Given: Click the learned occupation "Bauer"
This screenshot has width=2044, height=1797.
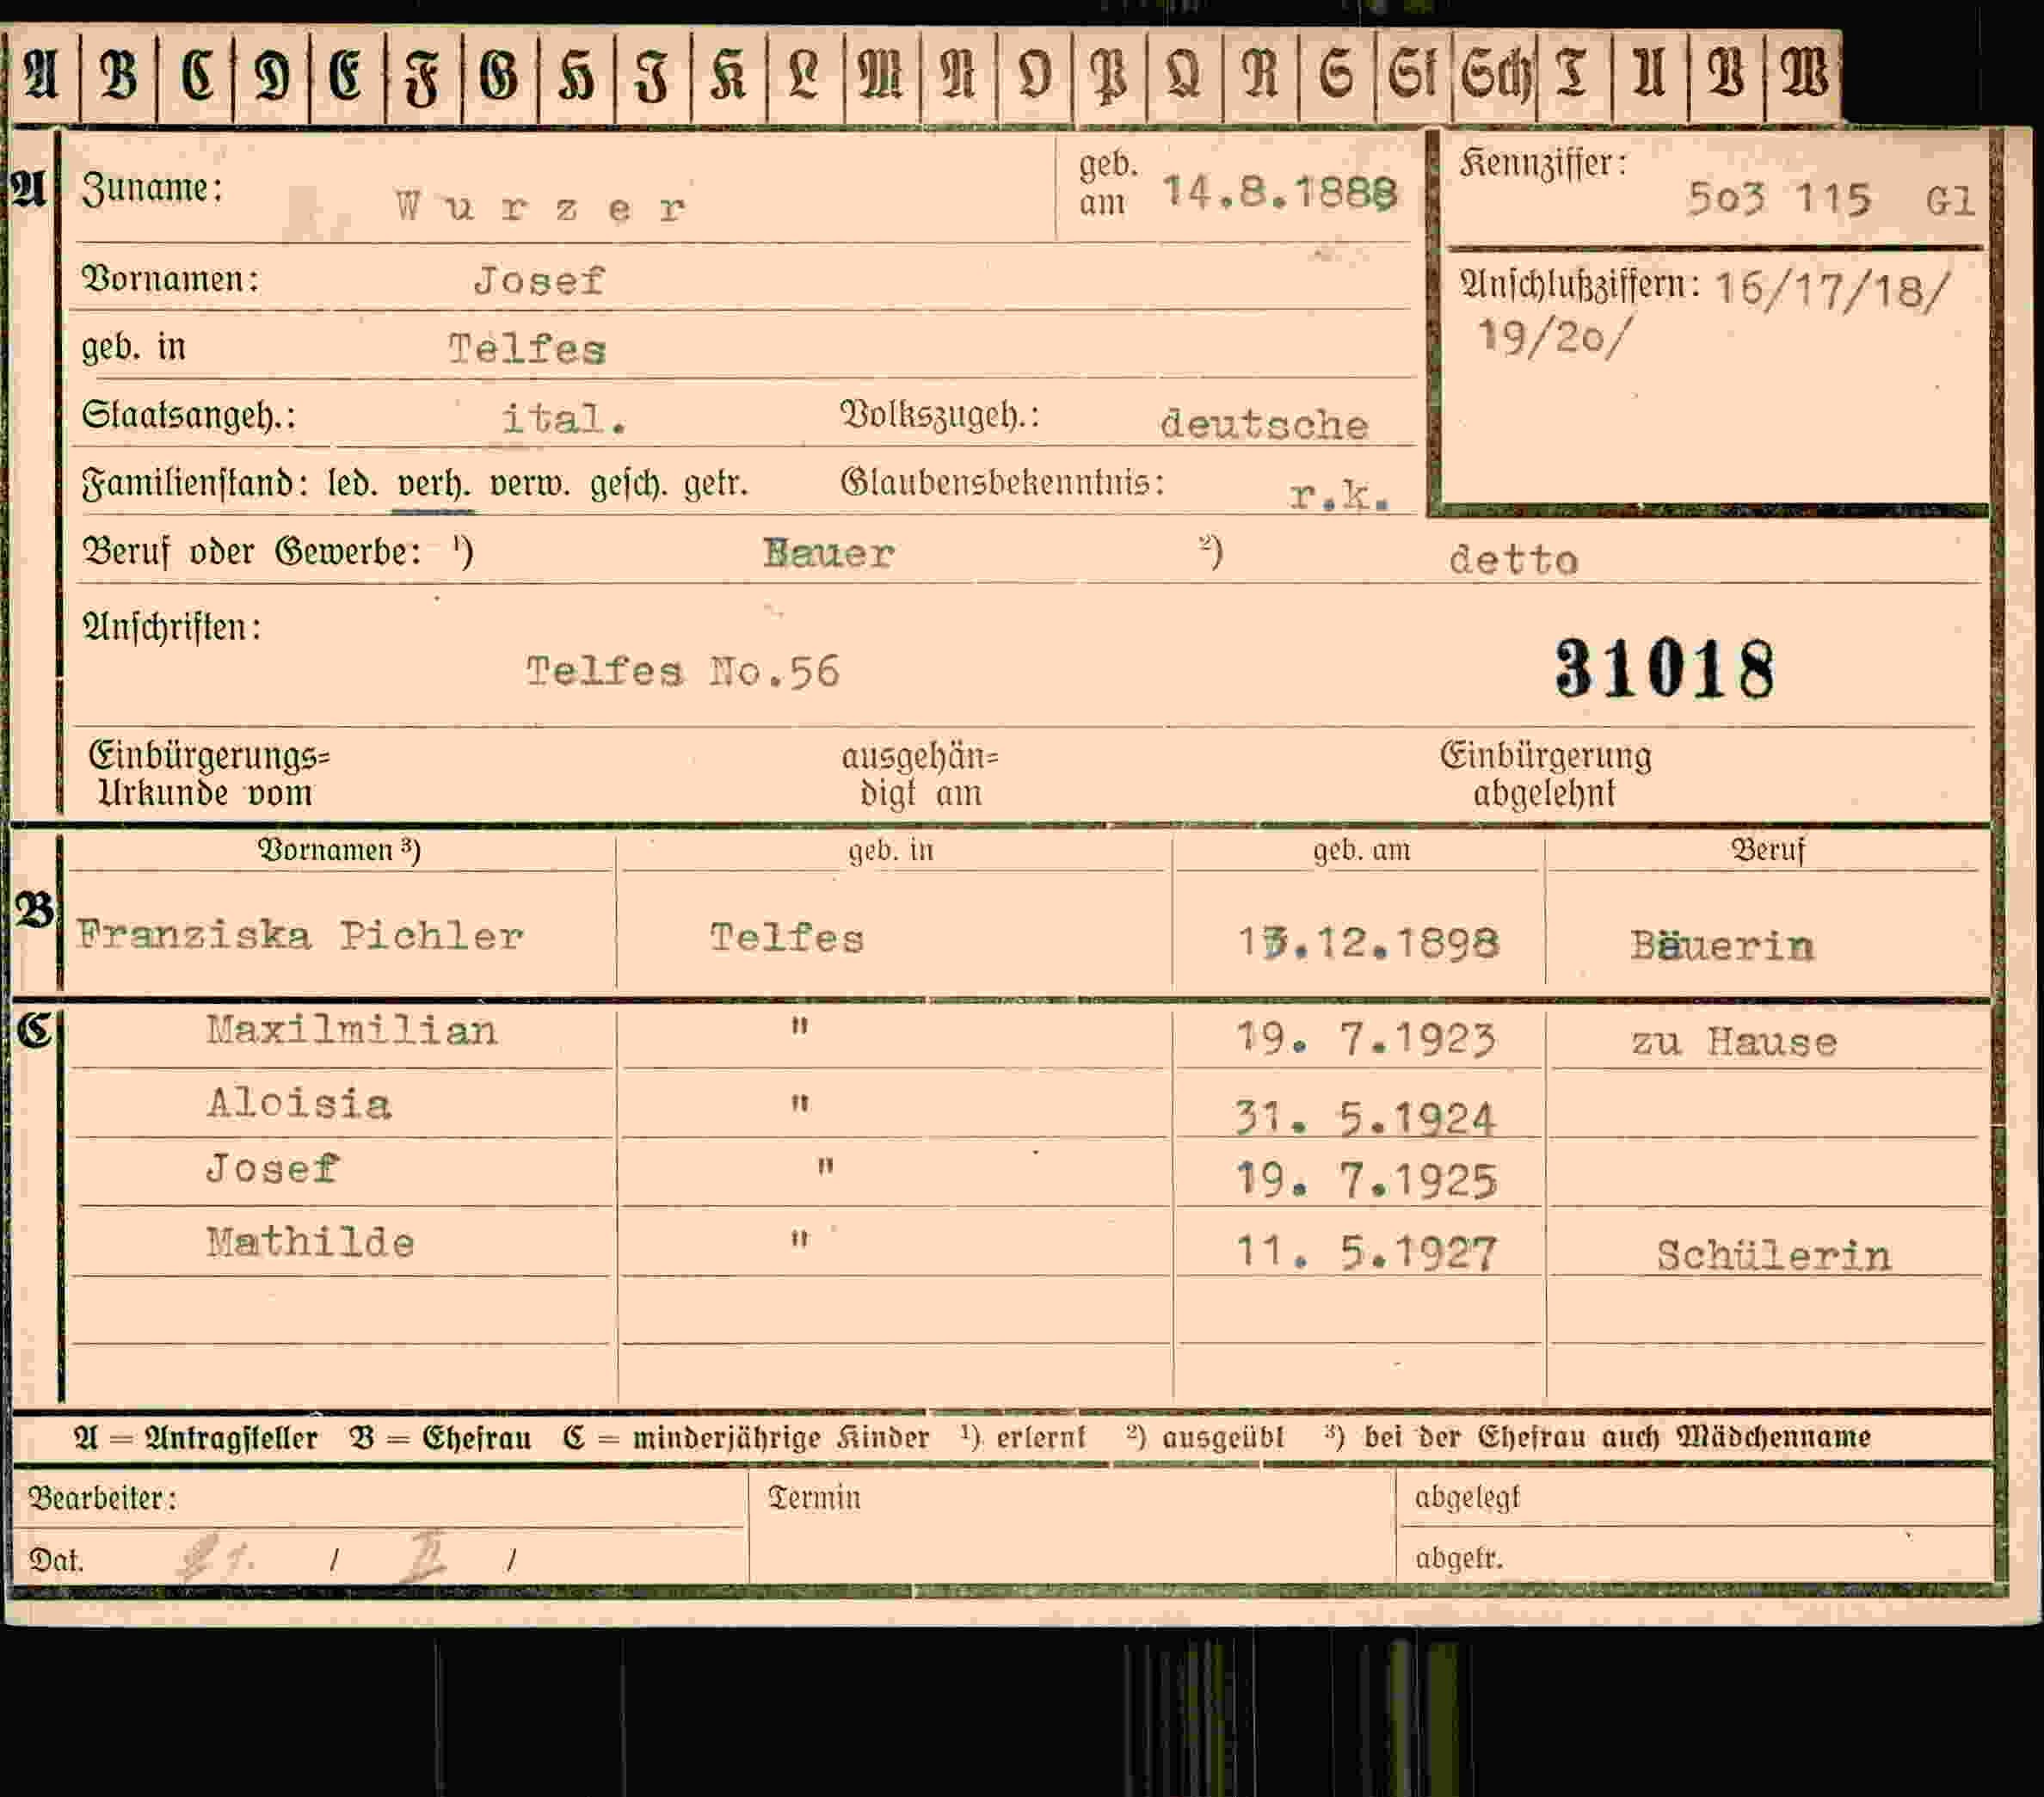Looking at the screenshot, I should (x=828, y=553).
